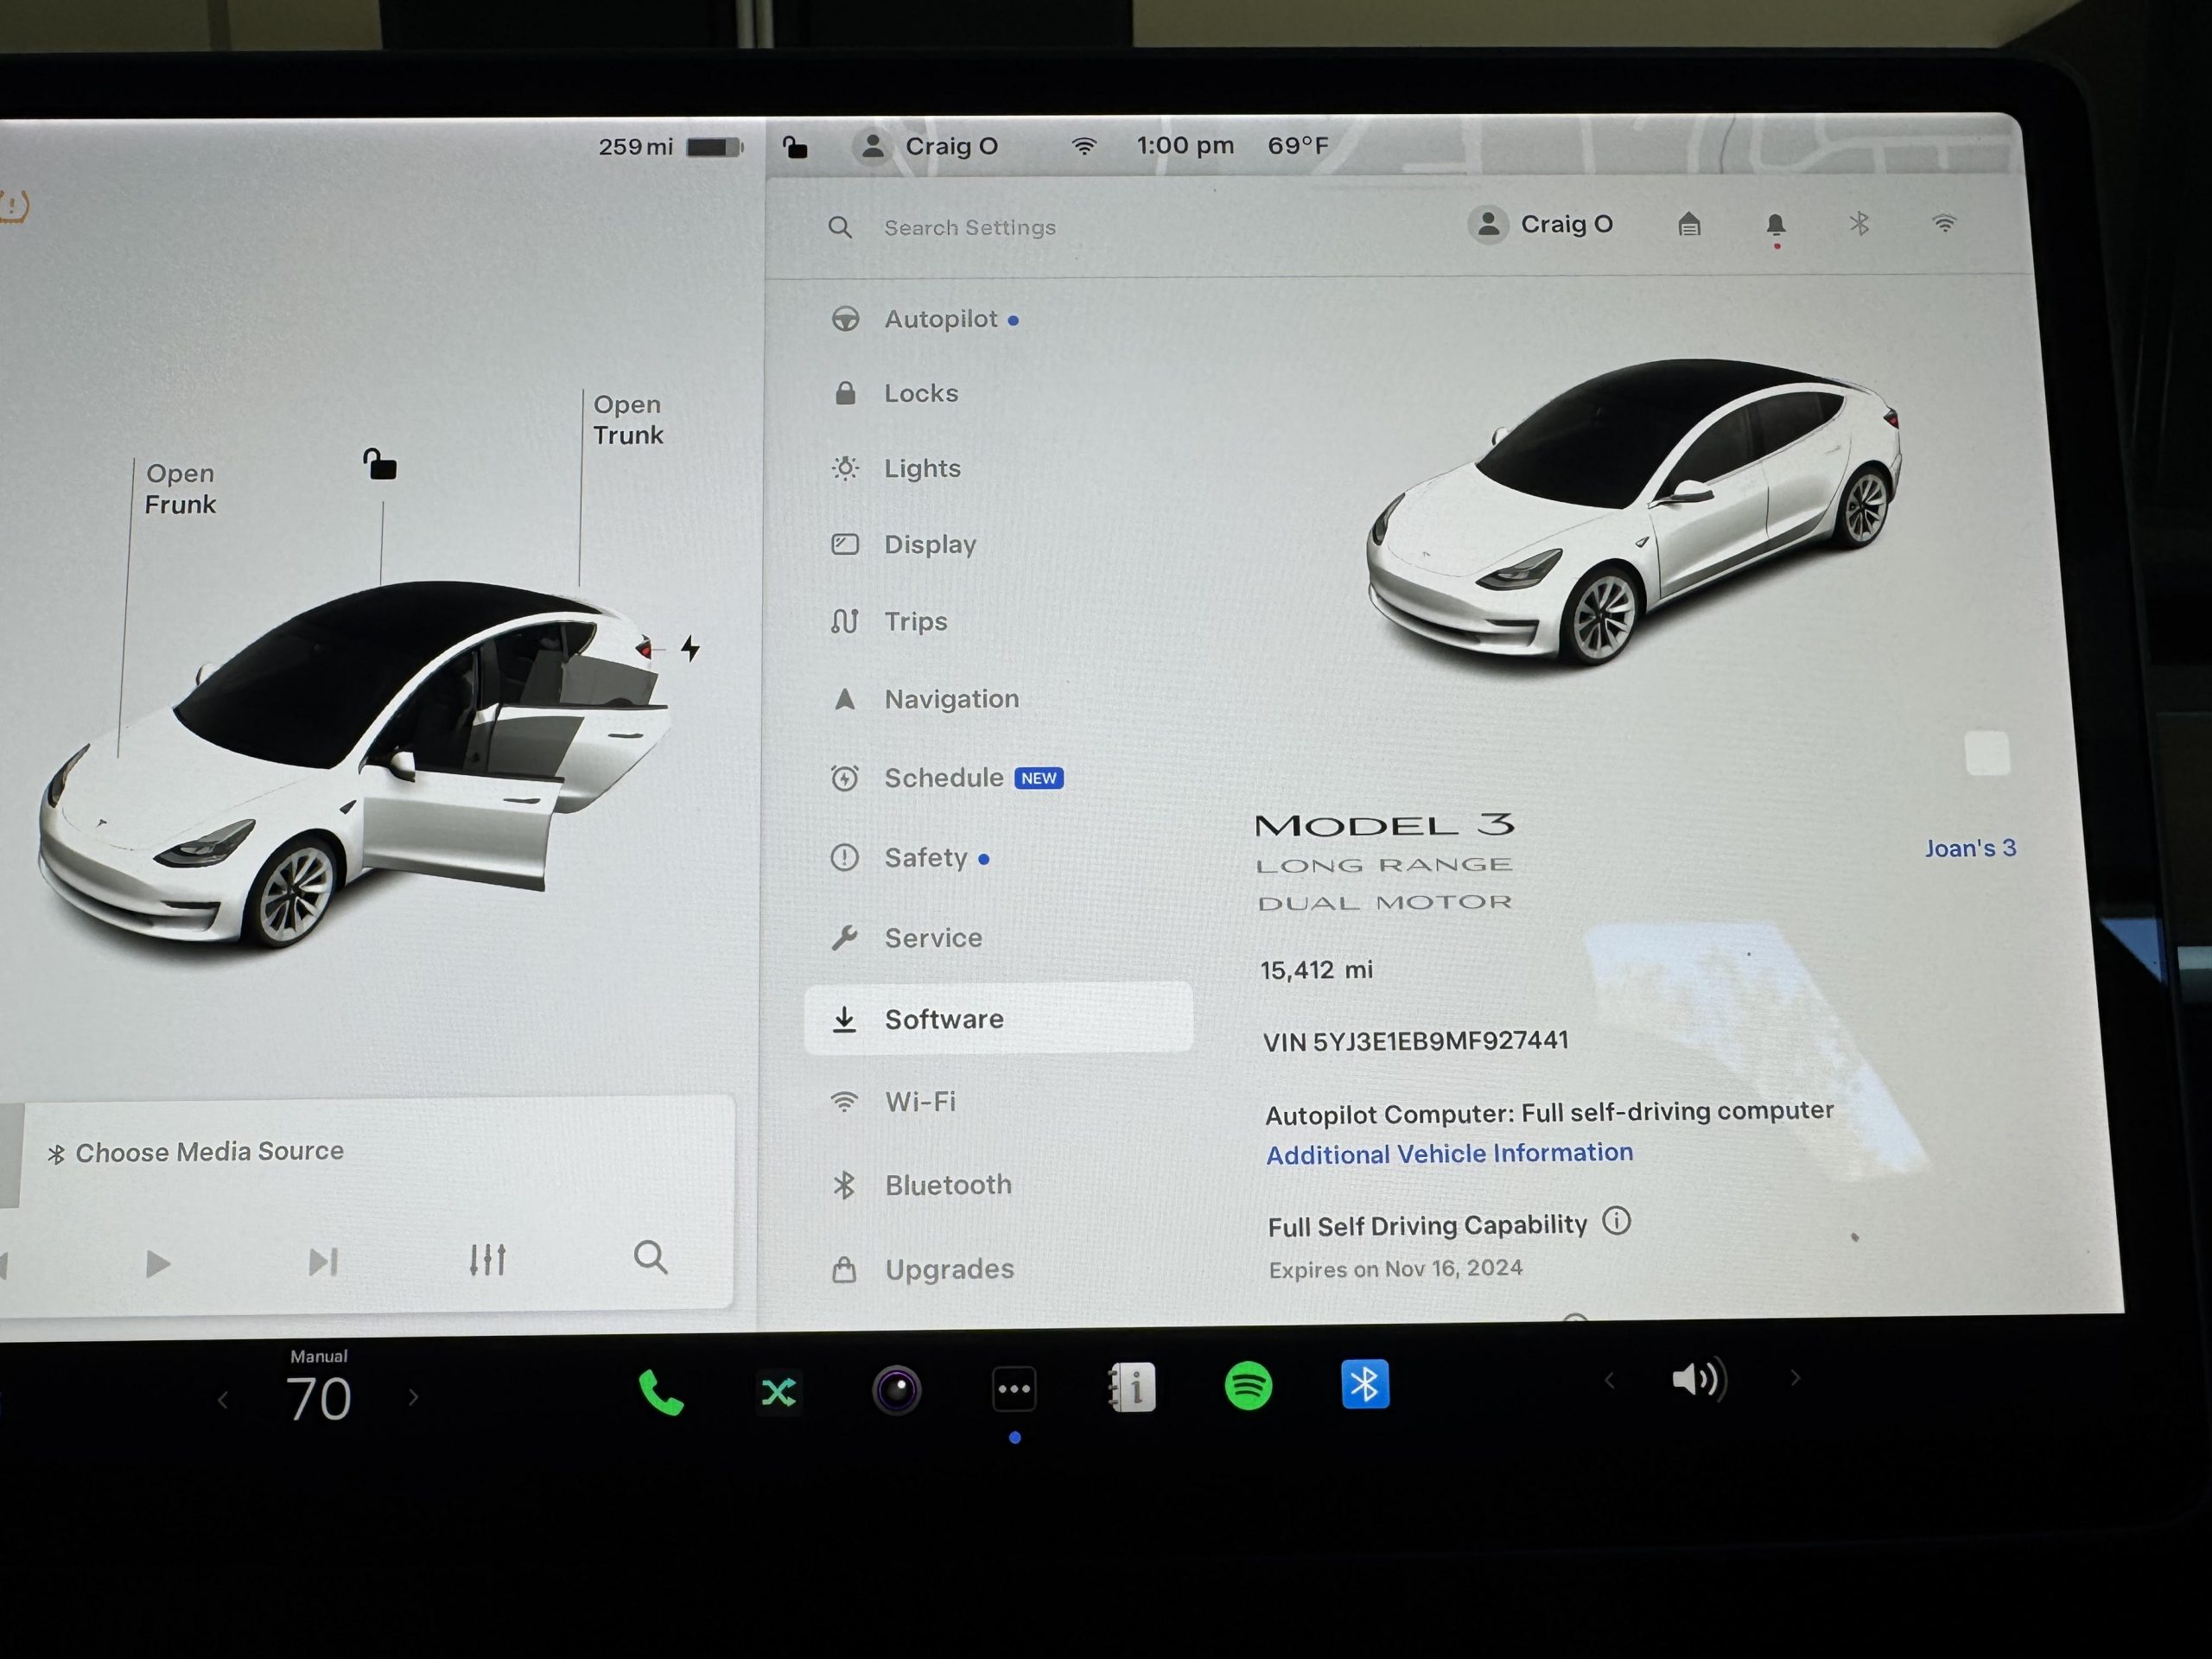Launch Spotify from the dock
The width and height of the screenshot is (2212, 1659).
(x=1248, y=1387)
